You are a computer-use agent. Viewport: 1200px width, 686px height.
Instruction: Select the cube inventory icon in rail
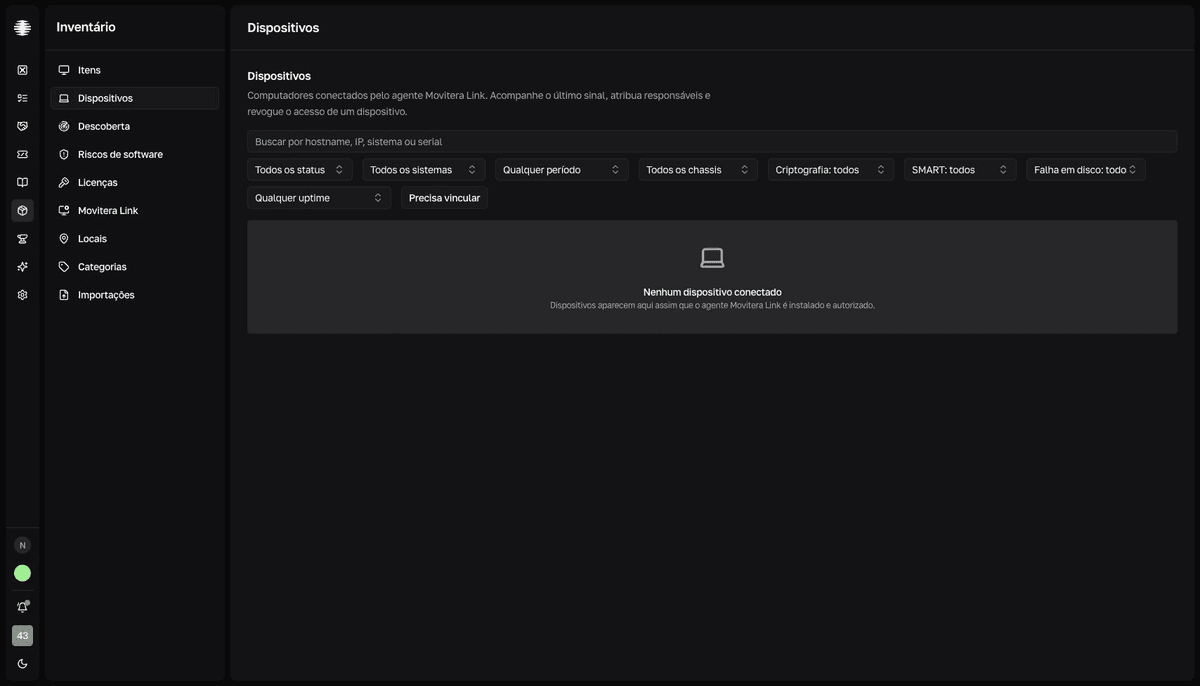[22, 210]
